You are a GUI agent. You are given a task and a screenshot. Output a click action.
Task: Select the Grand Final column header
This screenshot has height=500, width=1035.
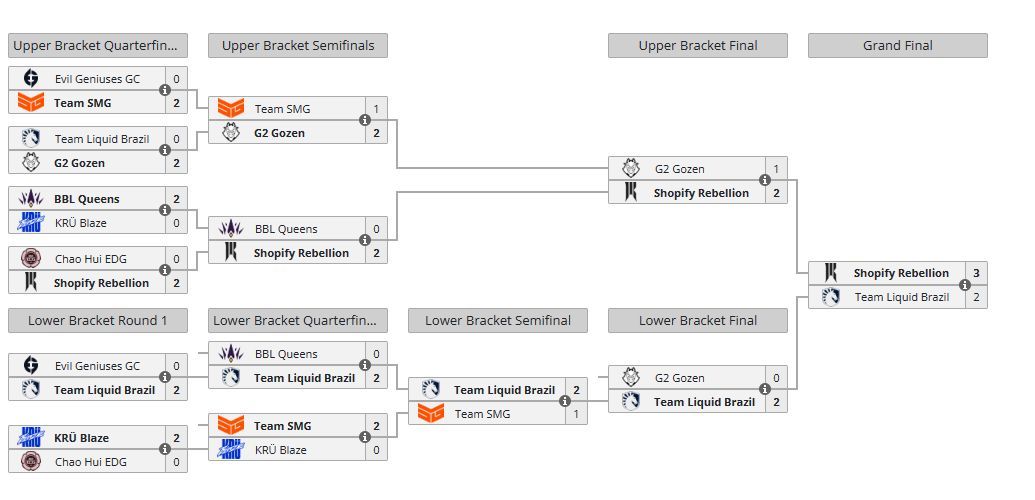click(897, 45)
